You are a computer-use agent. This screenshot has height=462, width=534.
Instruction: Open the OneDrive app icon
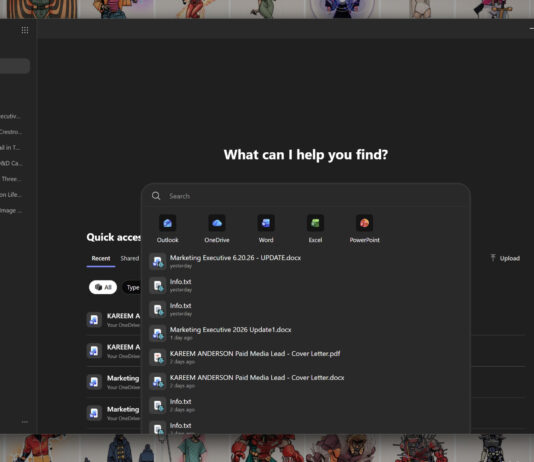pos(217,223)
